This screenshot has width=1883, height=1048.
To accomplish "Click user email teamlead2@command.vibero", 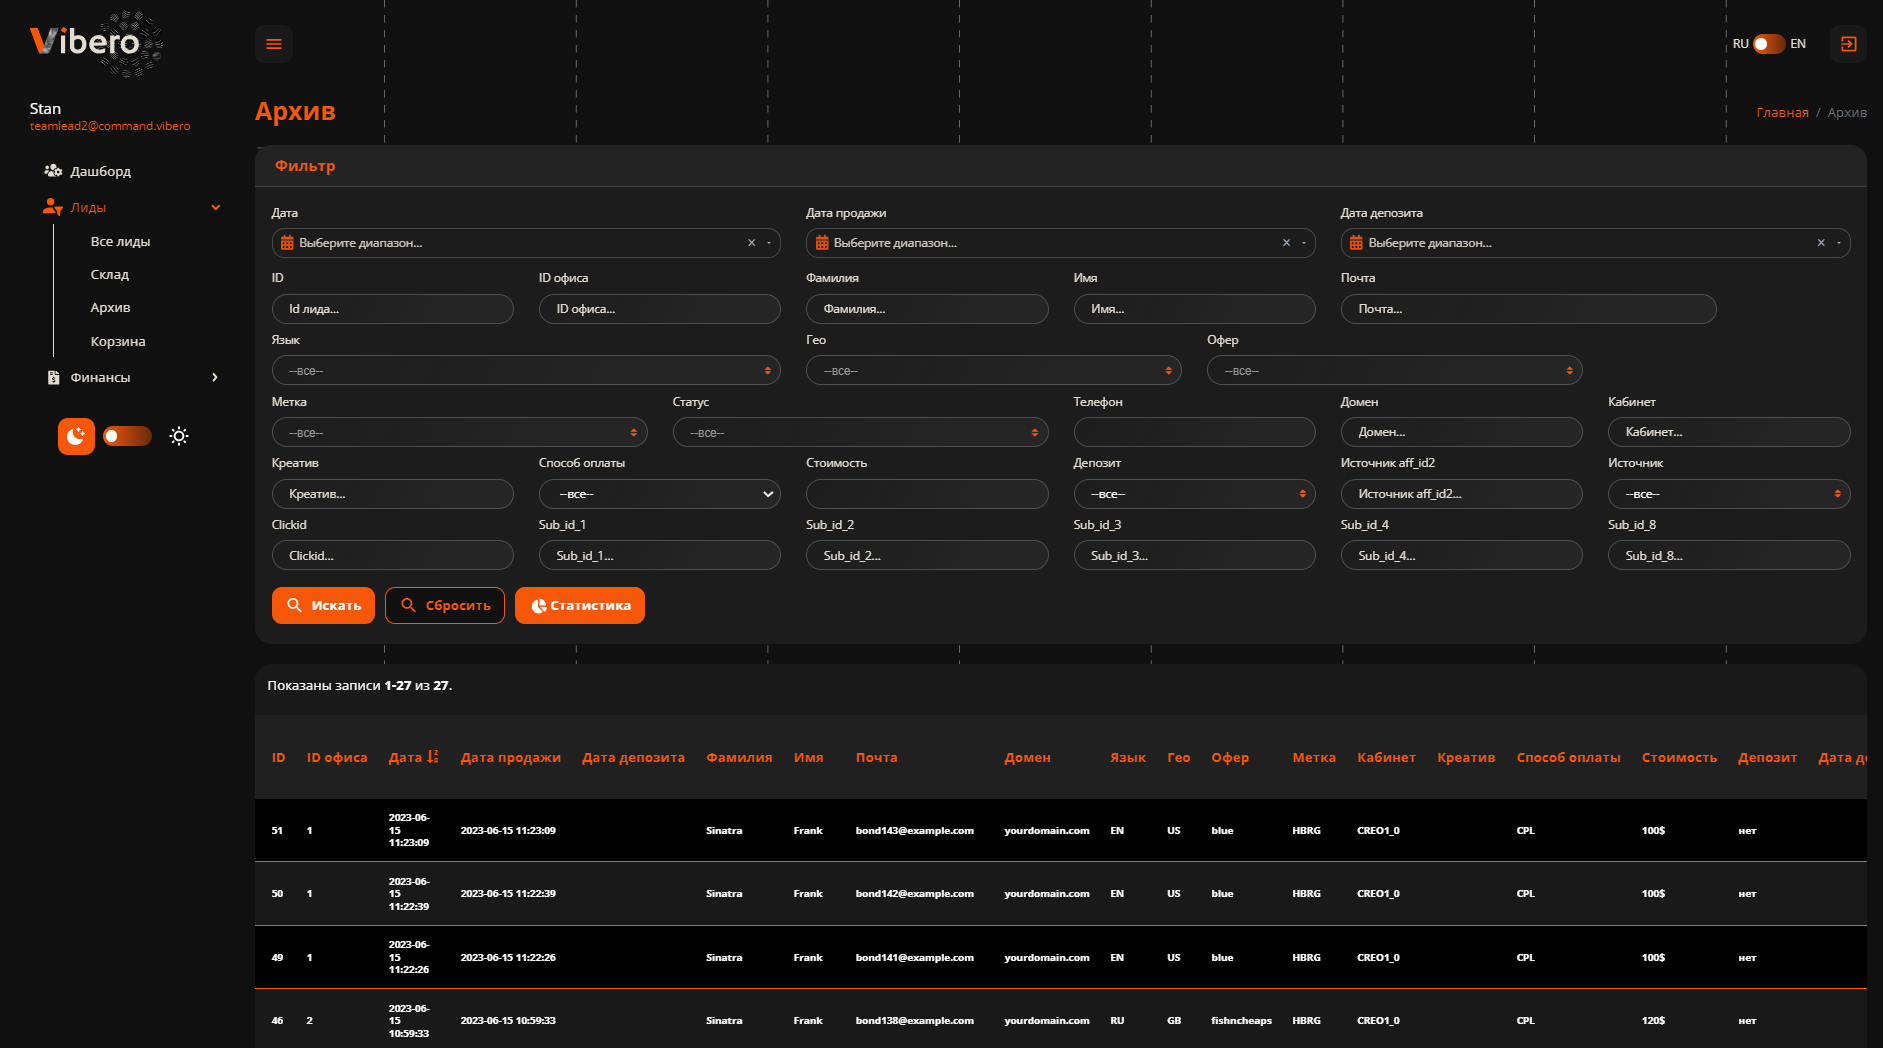I will click(x=110, y=126).
